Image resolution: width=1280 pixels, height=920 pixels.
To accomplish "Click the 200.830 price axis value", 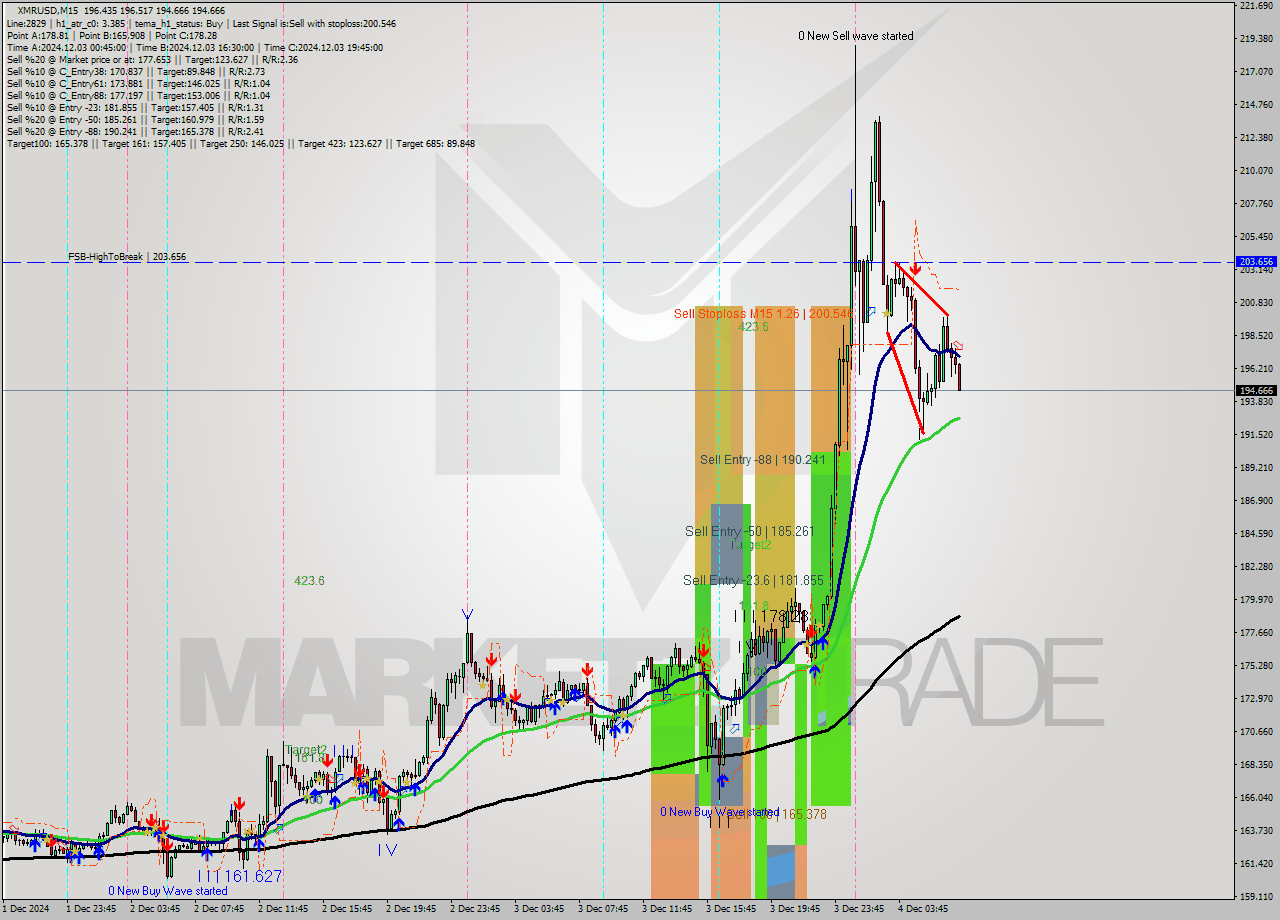I will (1256, 303).
